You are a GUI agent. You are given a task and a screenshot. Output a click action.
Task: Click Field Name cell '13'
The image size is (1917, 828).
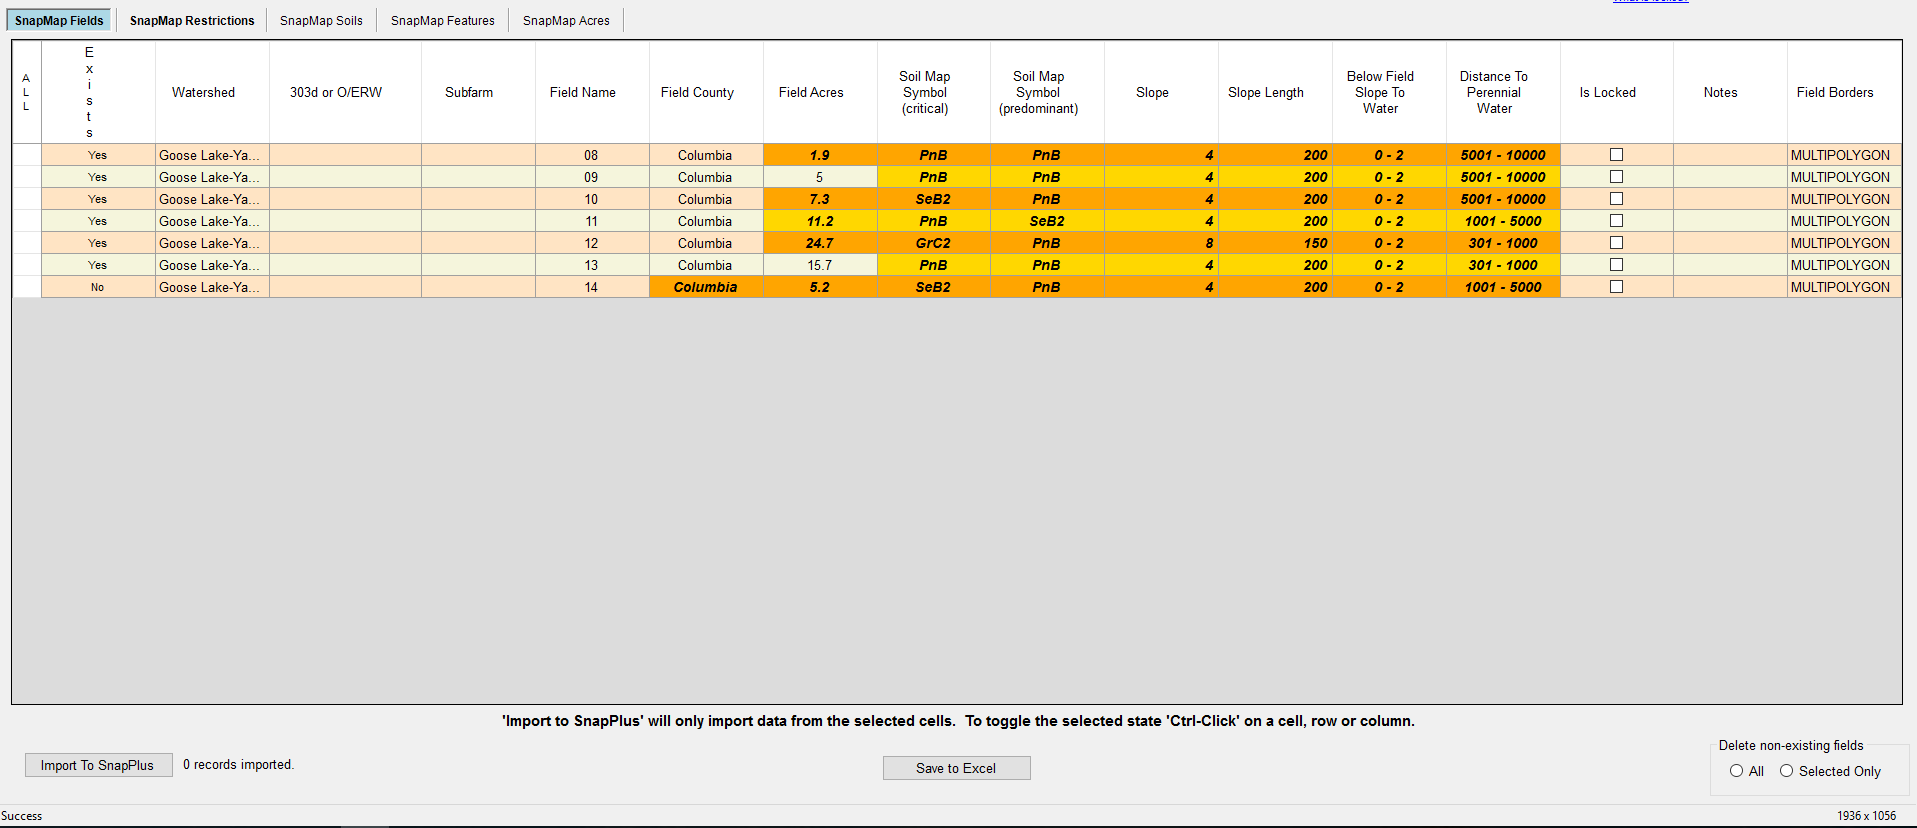[x=592, y=265]
